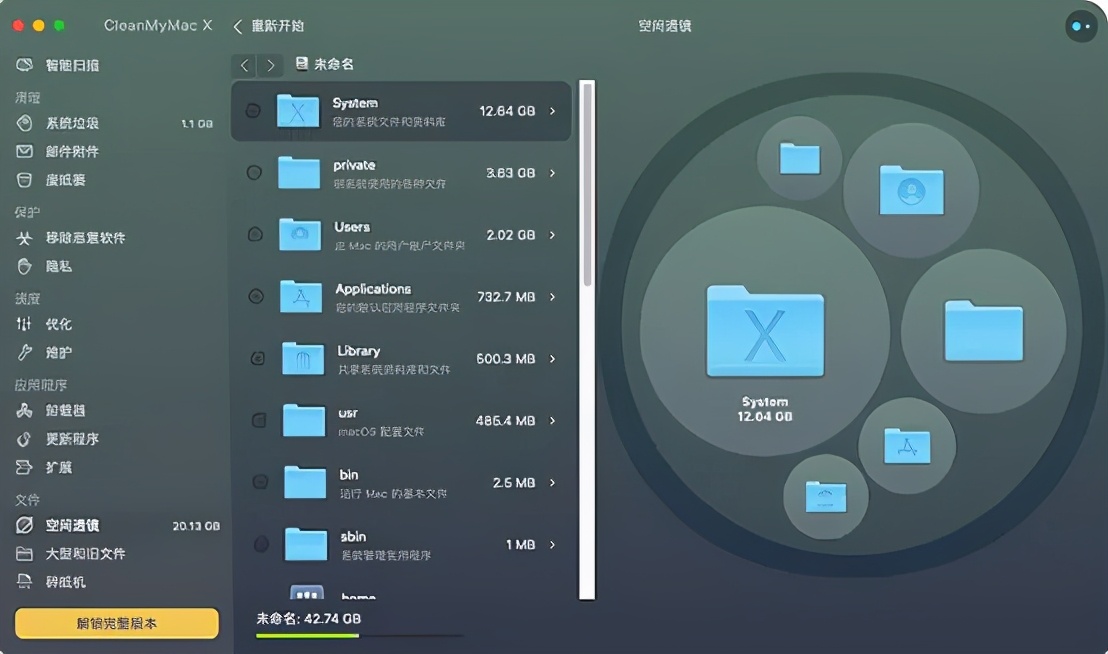This screenshot has height=654, width=1108.
Task: Open Uninstaller icon in sidebar
Action: 25,410
